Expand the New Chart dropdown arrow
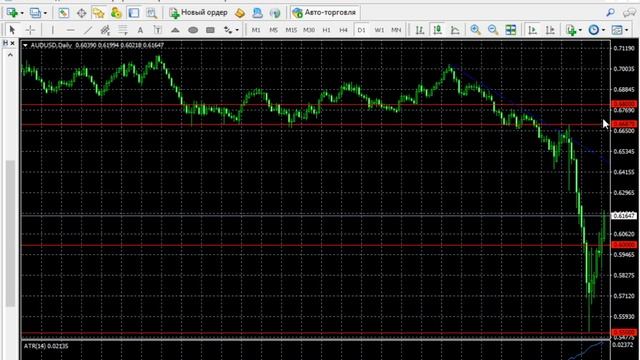This screenshot has width=640, height=360. (x=22, y=13)
